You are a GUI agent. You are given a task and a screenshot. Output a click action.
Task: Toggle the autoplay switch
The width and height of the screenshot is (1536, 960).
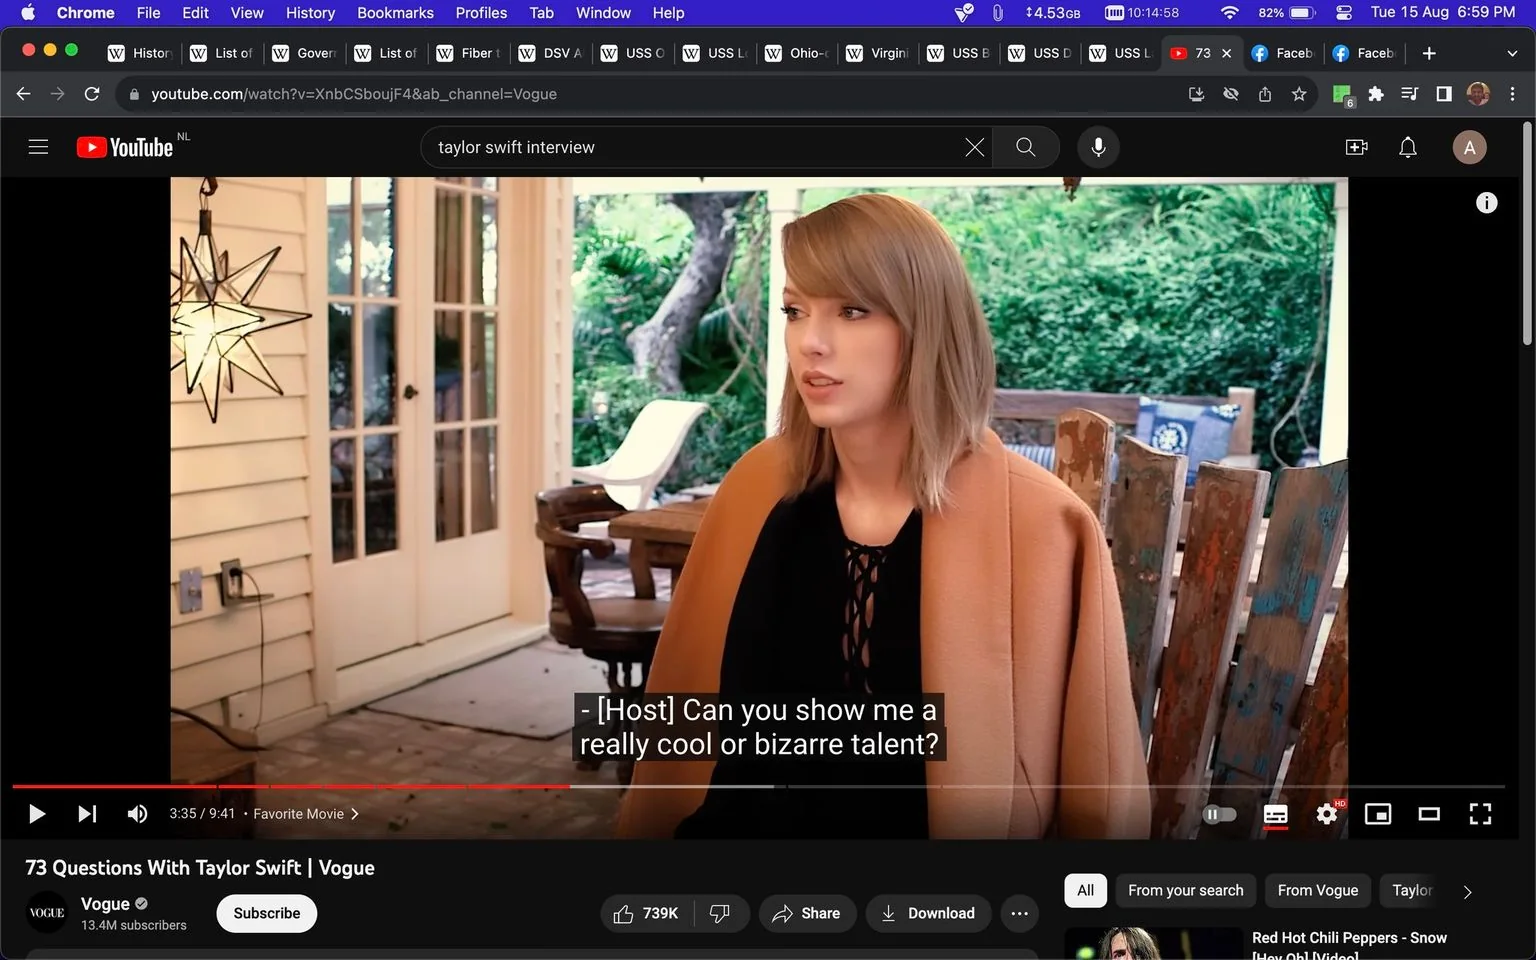pyautogui.click(x=1219, y=814)
